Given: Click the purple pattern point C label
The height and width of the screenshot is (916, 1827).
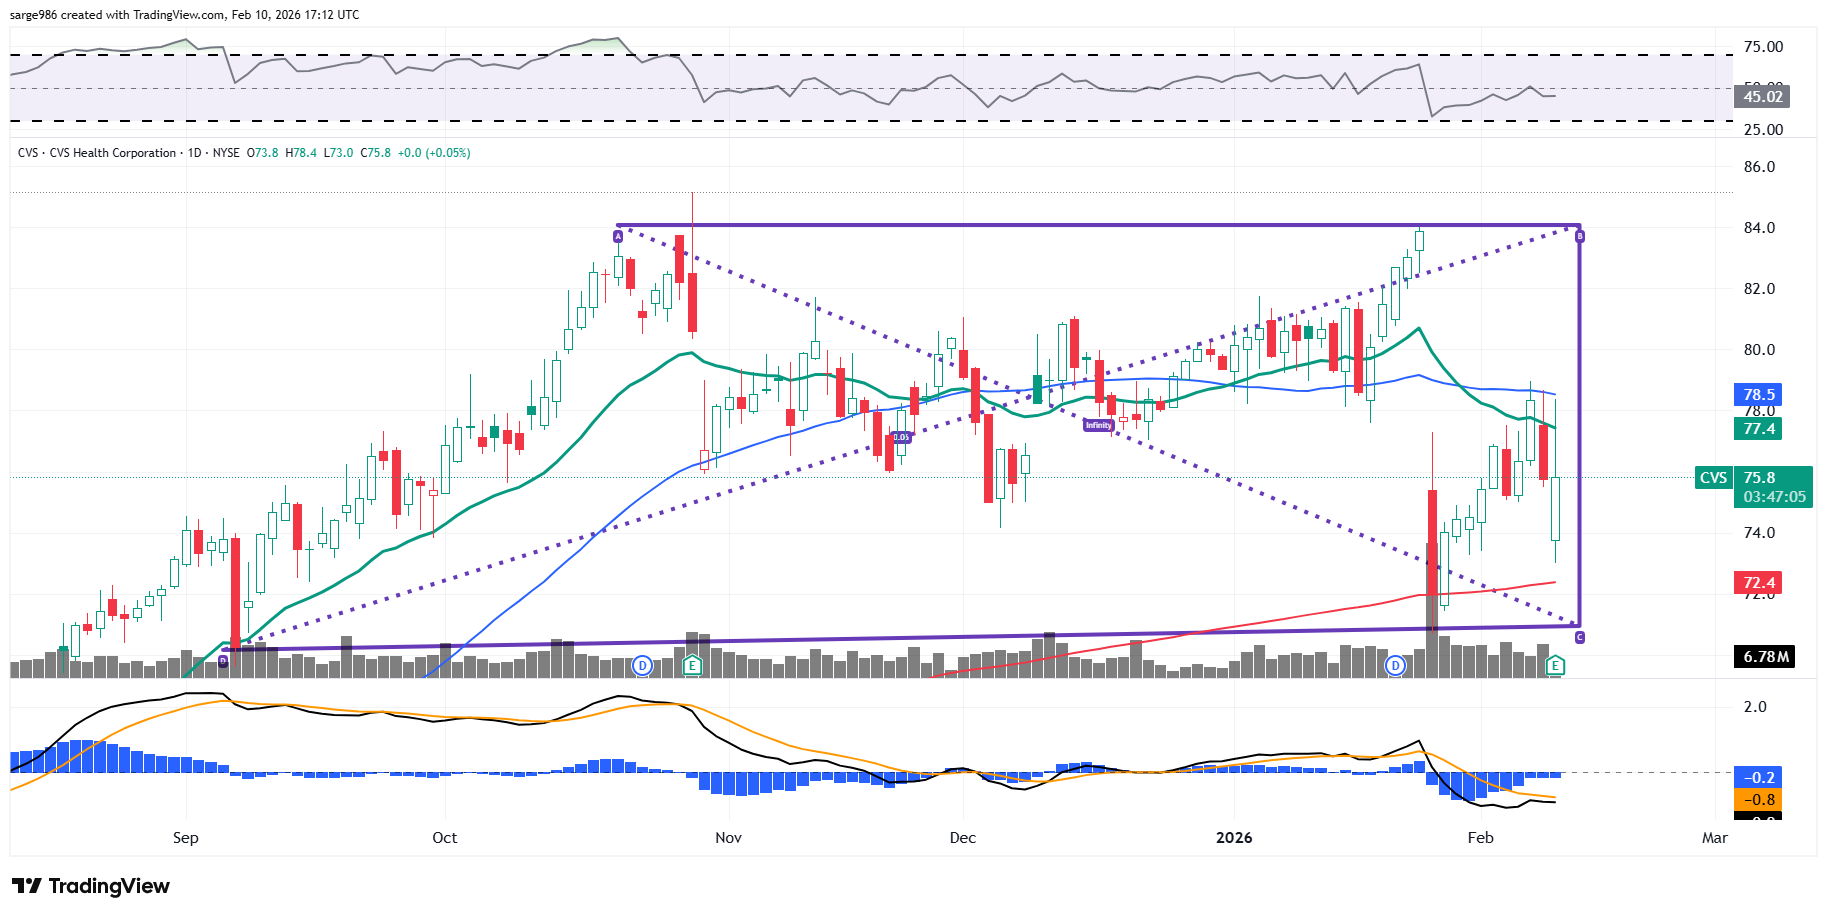Looking at the screenshot, I should point(1579,637).
